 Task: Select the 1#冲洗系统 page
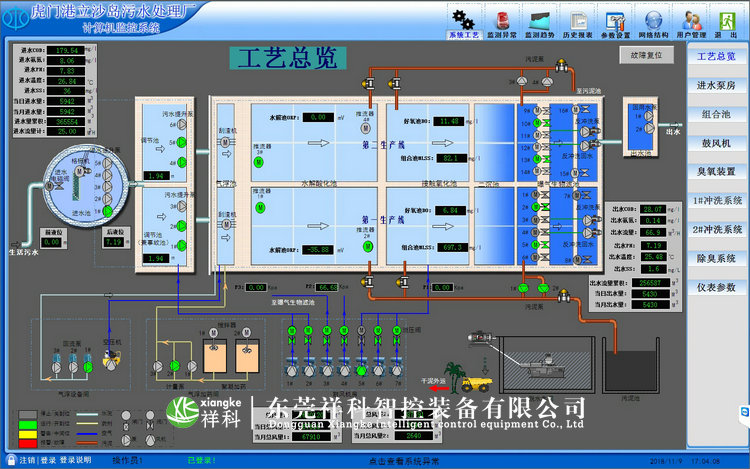pos(716,201)
